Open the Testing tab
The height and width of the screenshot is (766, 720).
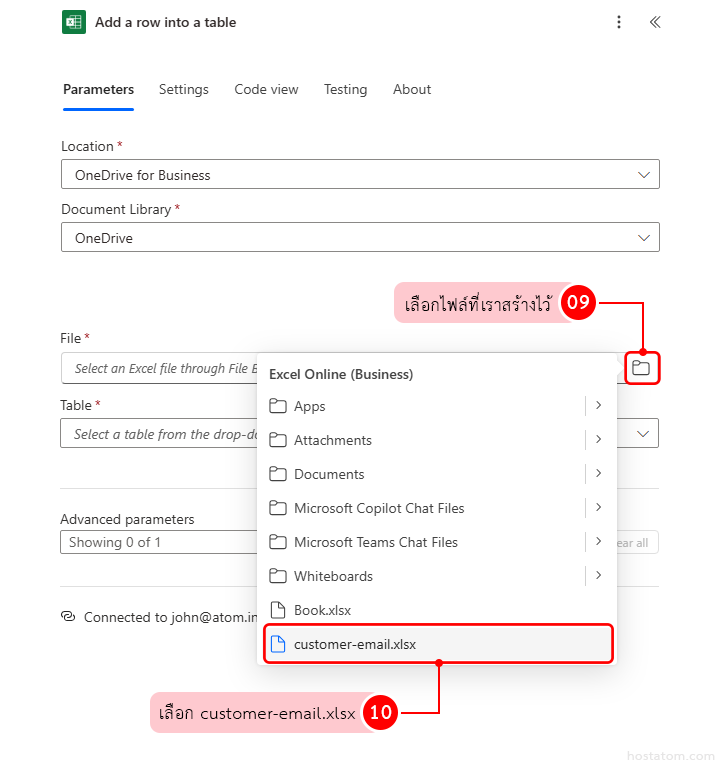345,90
